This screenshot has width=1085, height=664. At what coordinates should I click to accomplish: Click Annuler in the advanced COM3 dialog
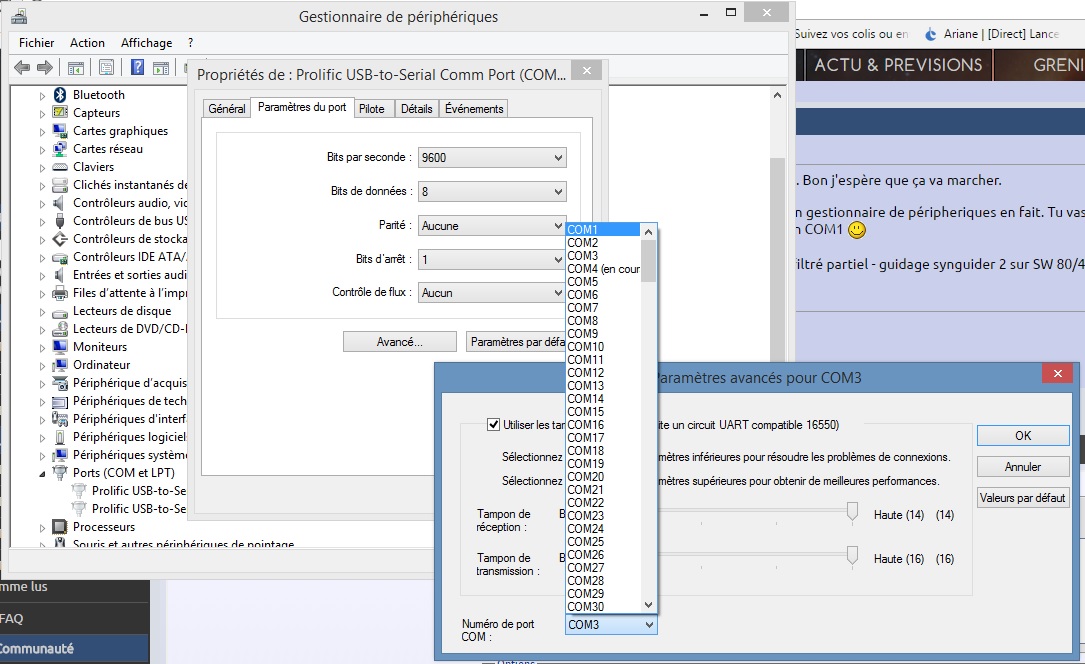[1023, 467]
